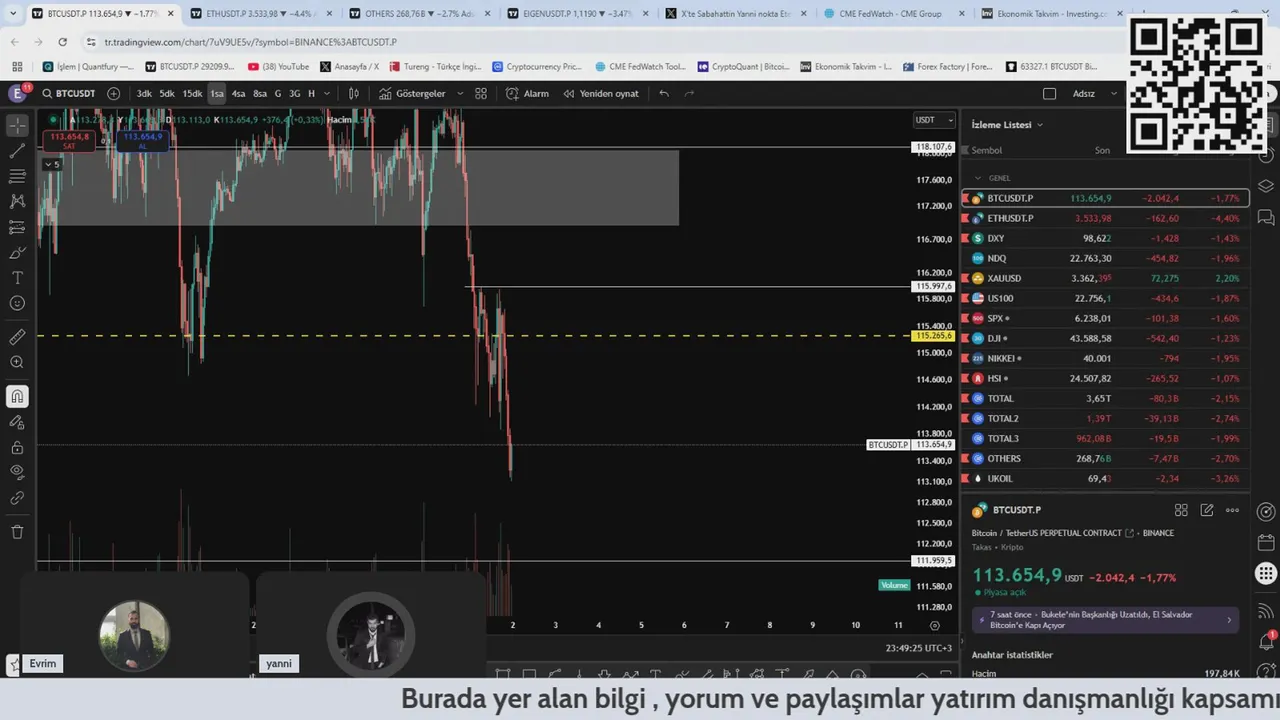Screen dimensions: 1280x720
Task: Open the Fibonacci tools group
Action: click(x=17, y=176)
